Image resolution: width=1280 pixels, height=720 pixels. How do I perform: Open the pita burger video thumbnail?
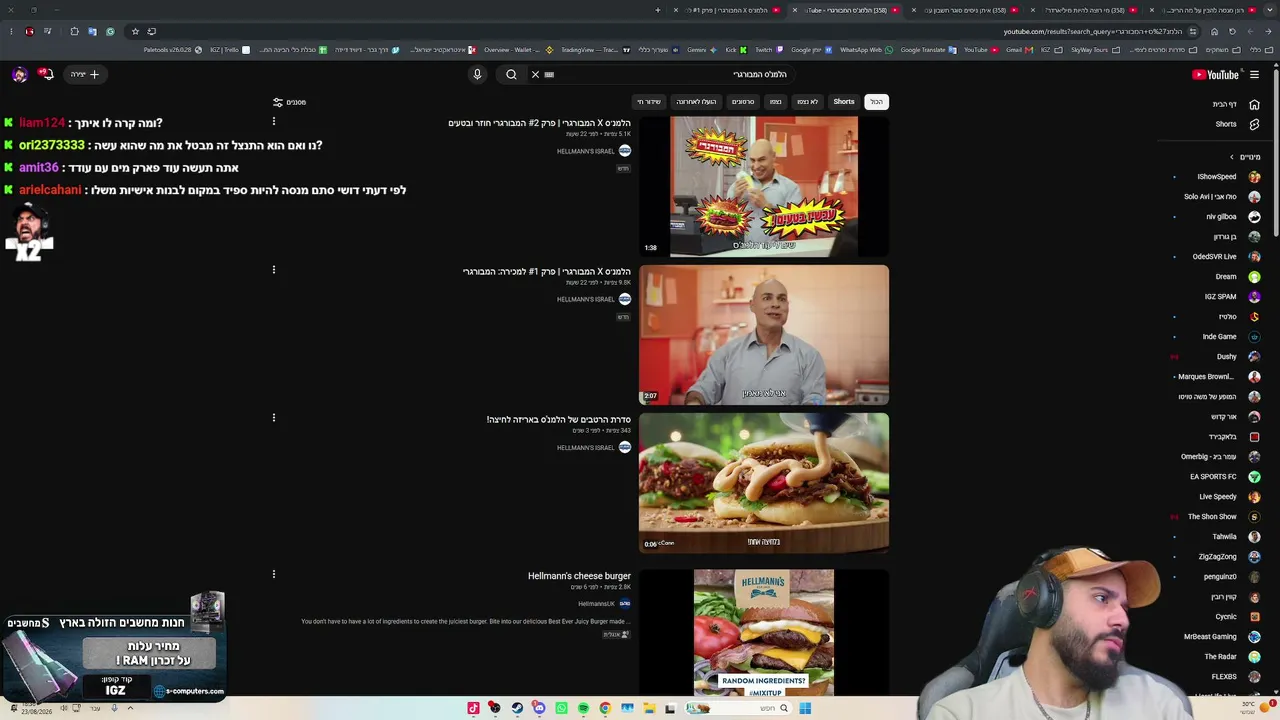click(x=764, y=483)
